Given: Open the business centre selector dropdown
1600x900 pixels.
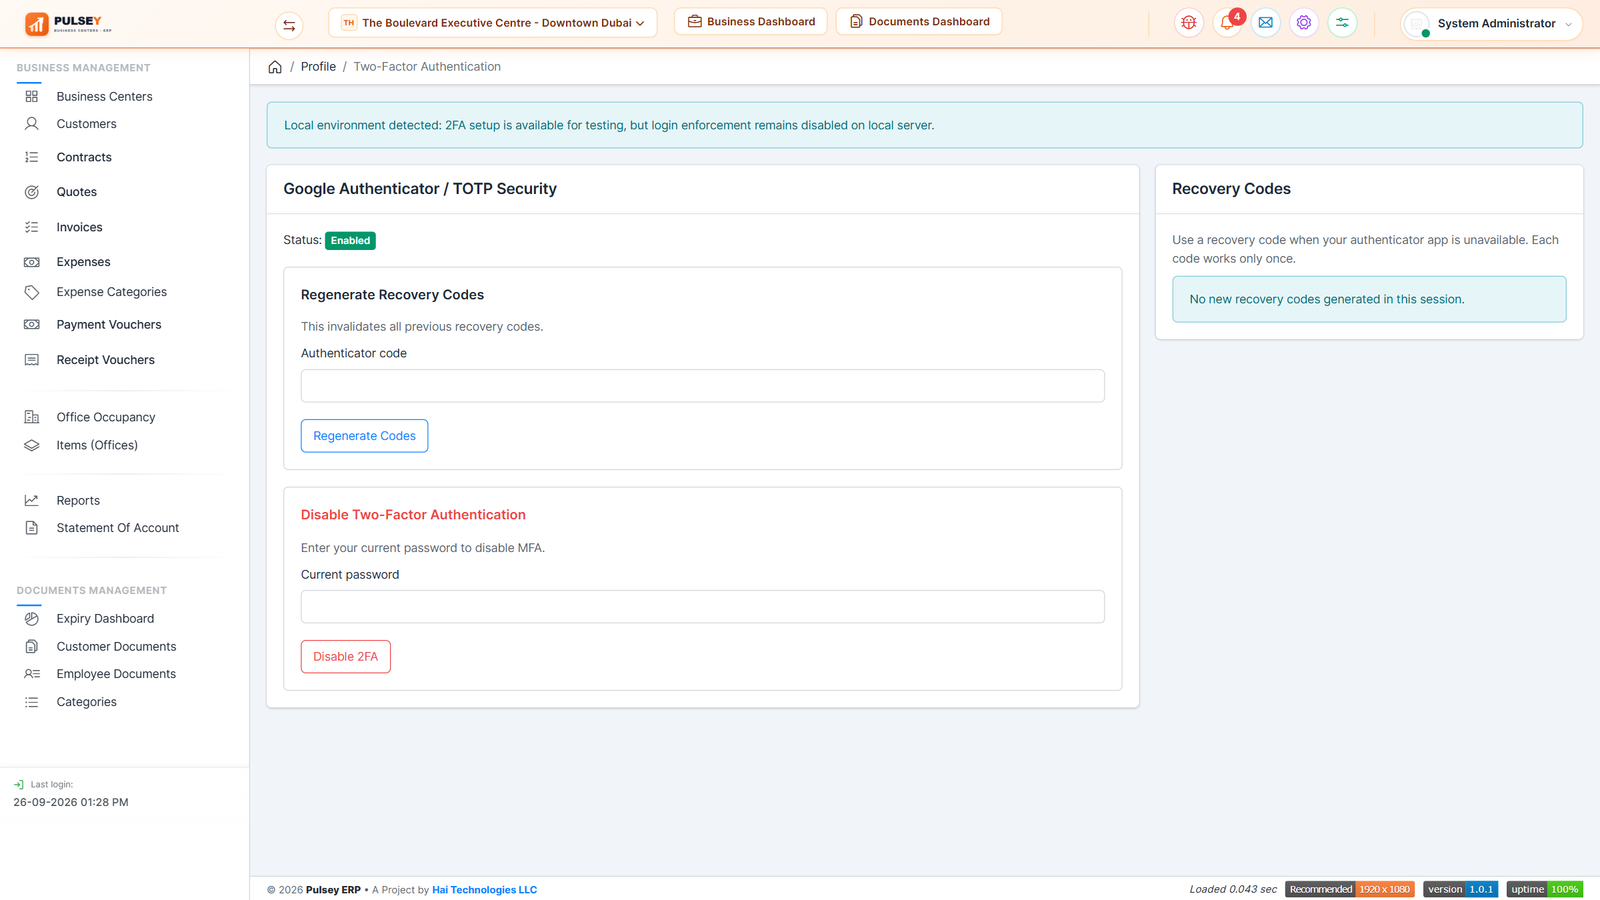Looking at the screenshot, I should pyautogui.click(x=493, y=23).
